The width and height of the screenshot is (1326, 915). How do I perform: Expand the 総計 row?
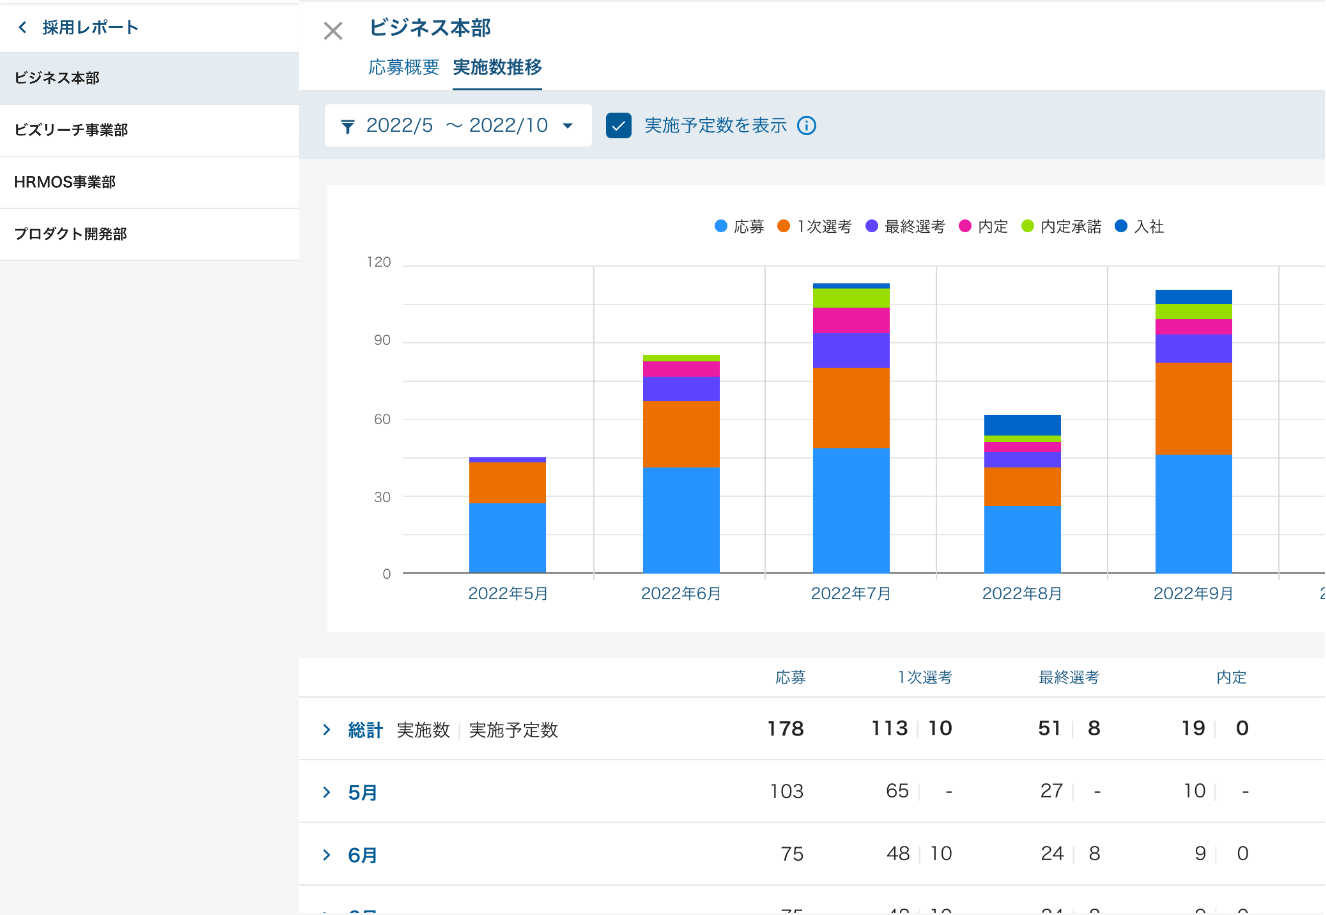click(326, 730)
